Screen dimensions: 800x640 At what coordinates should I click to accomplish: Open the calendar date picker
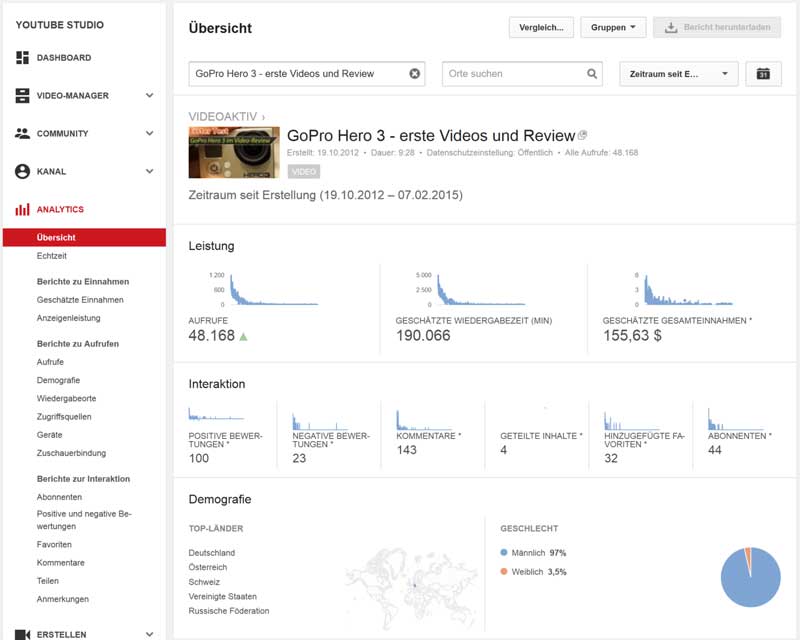pyautogui.click(x=763, y=73)
